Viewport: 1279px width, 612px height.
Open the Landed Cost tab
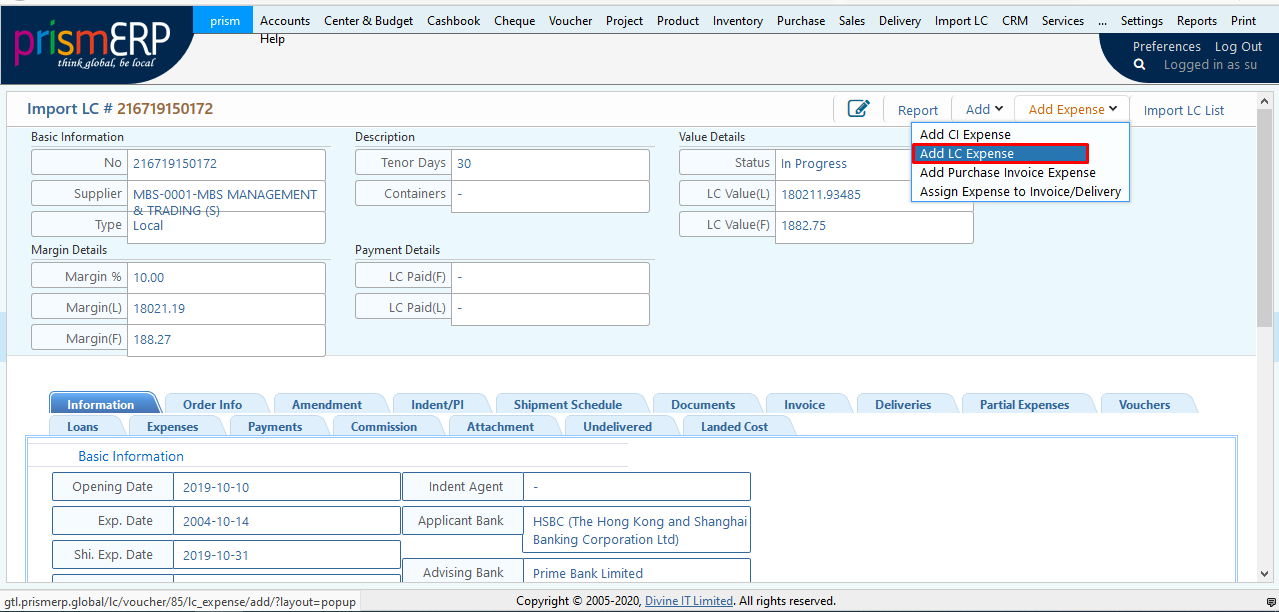pyautogui.click(x=735, y=425)
